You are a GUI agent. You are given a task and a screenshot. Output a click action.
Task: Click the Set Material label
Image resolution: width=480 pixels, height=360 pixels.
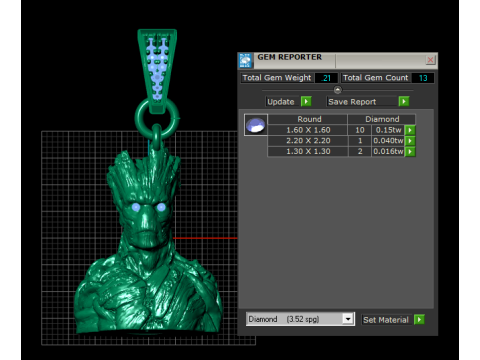(386, 320)
